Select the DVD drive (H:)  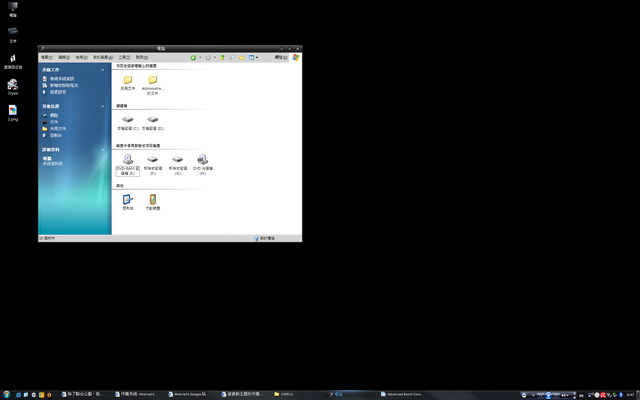[x=202, y=165]
